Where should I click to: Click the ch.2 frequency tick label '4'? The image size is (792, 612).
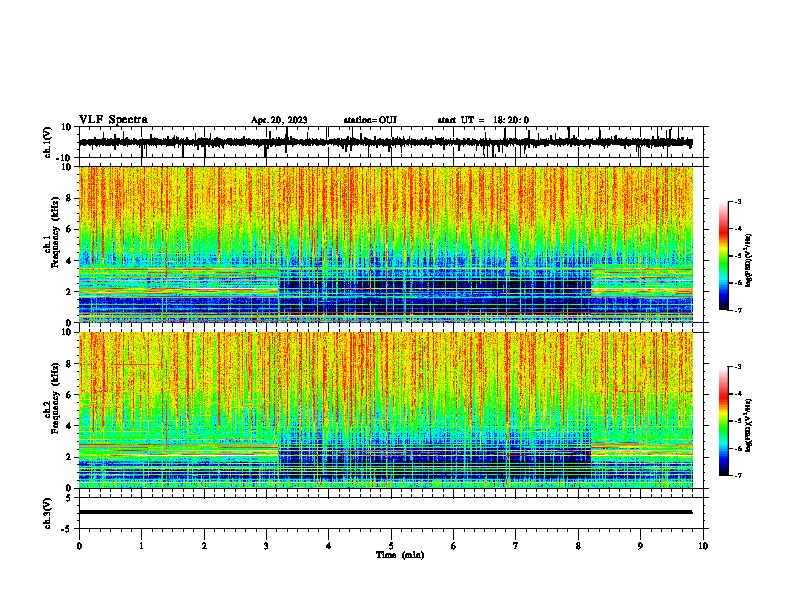coord(69,427)
